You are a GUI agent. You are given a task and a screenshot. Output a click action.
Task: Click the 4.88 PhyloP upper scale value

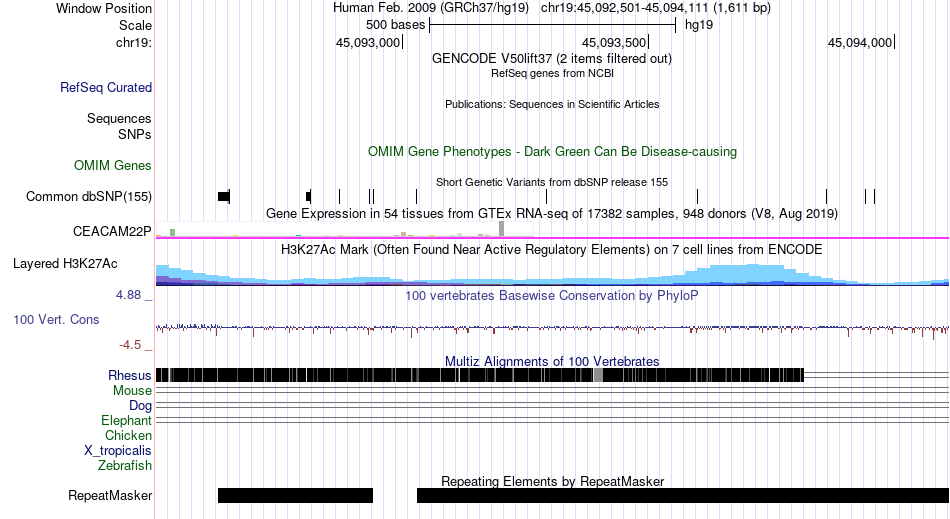click(x=128, y=295)
